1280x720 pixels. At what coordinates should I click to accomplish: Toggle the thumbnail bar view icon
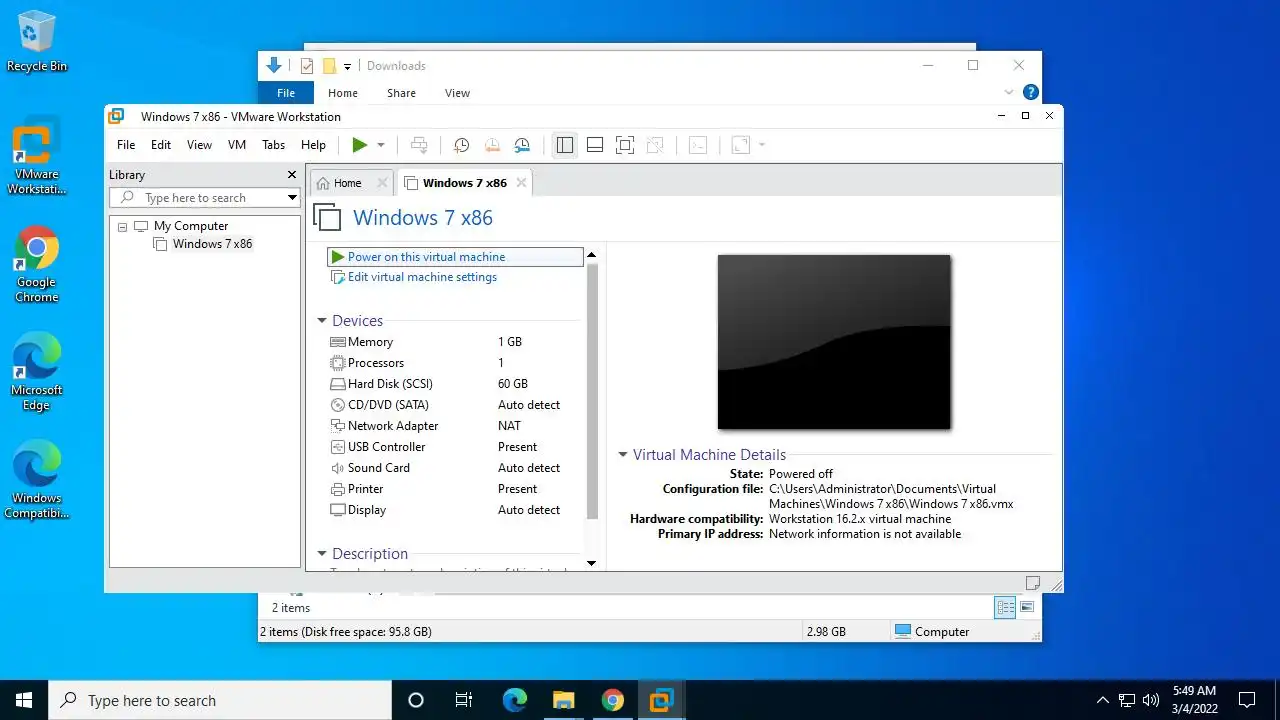[x=595, y=145]
